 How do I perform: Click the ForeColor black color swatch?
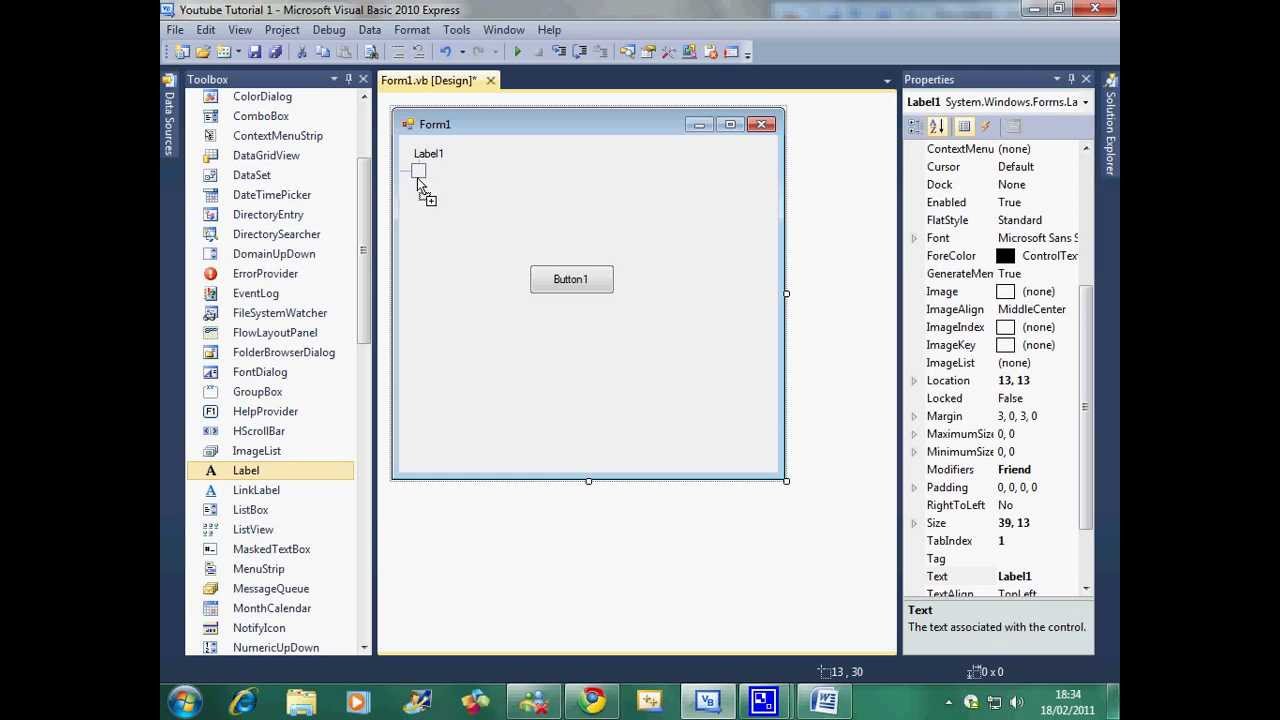tap(1005, 256)
